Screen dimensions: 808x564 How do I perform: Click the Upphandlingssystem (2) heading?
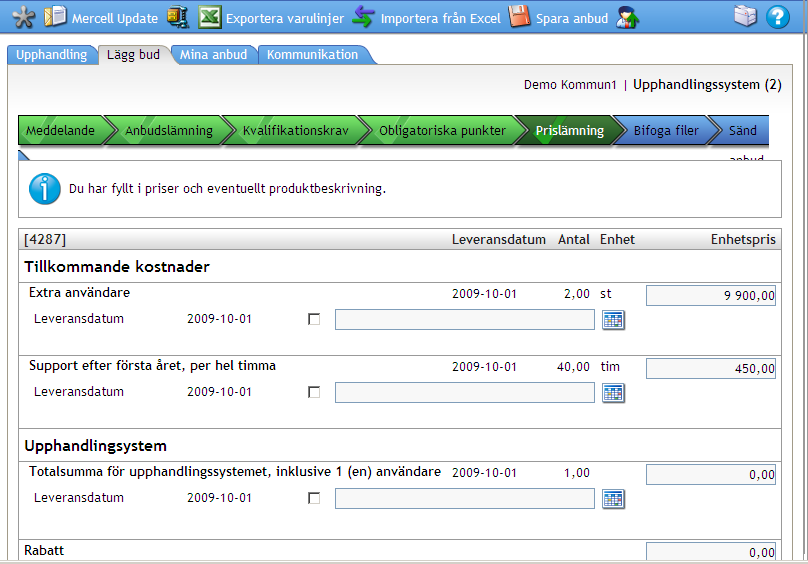tap(707, 85)
